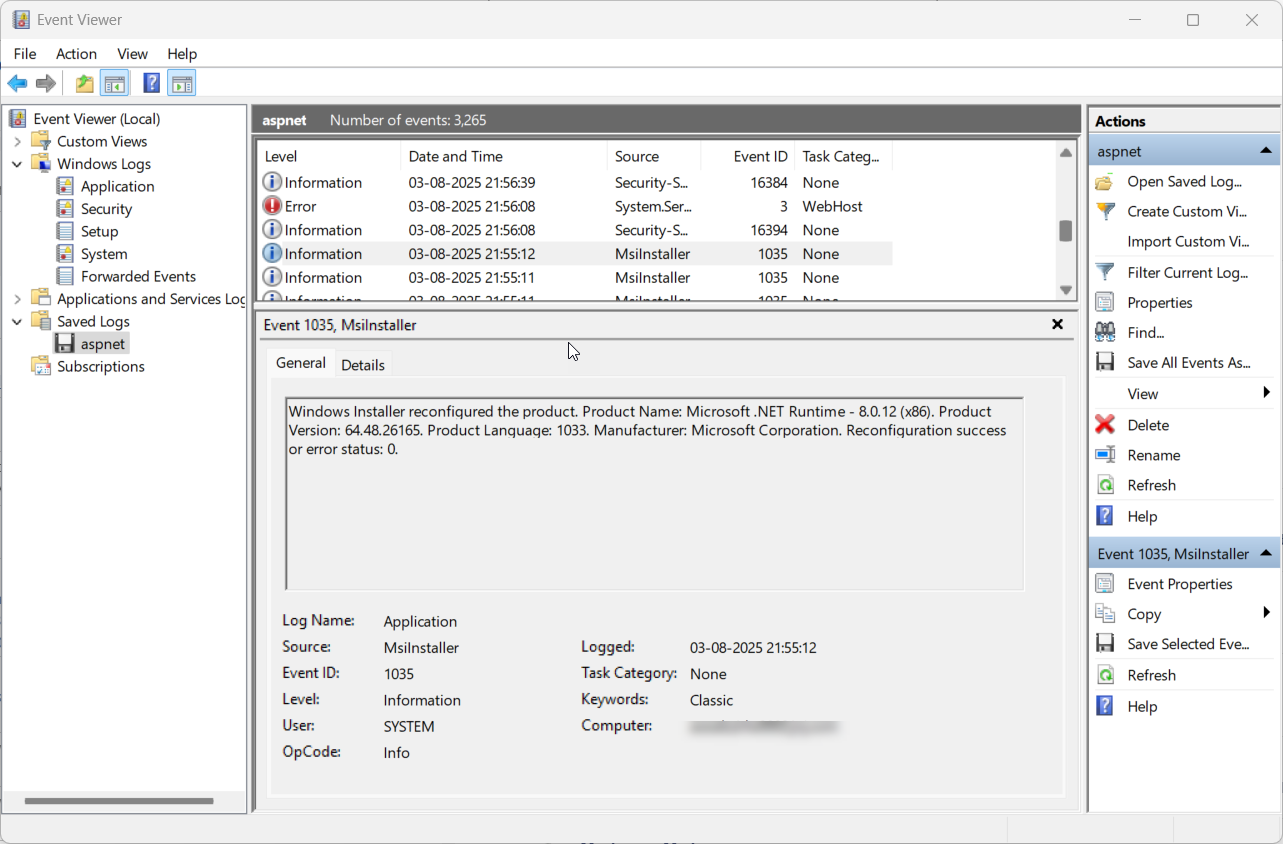The image size is (1283, 844).
Task: Click Import Custom View in Actions pane
Action: point(1188,241)
